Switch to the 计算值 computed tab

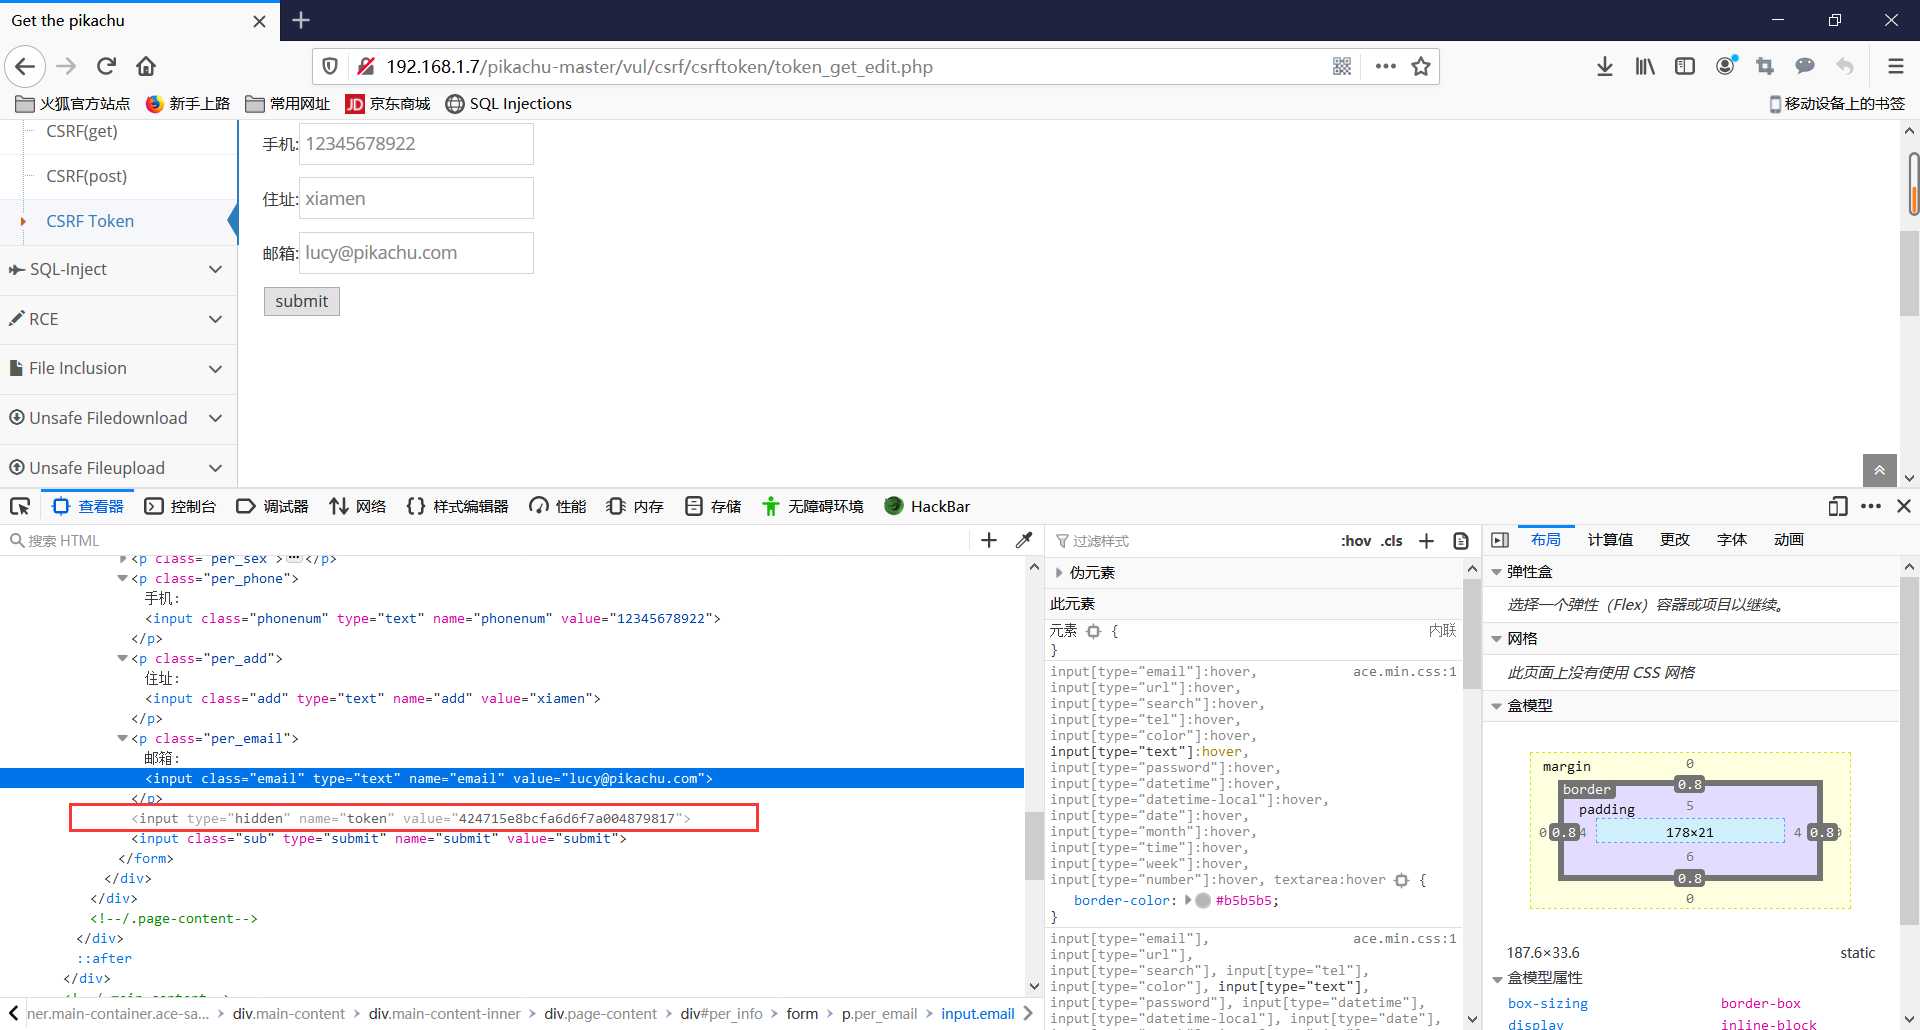(1610, 540)
